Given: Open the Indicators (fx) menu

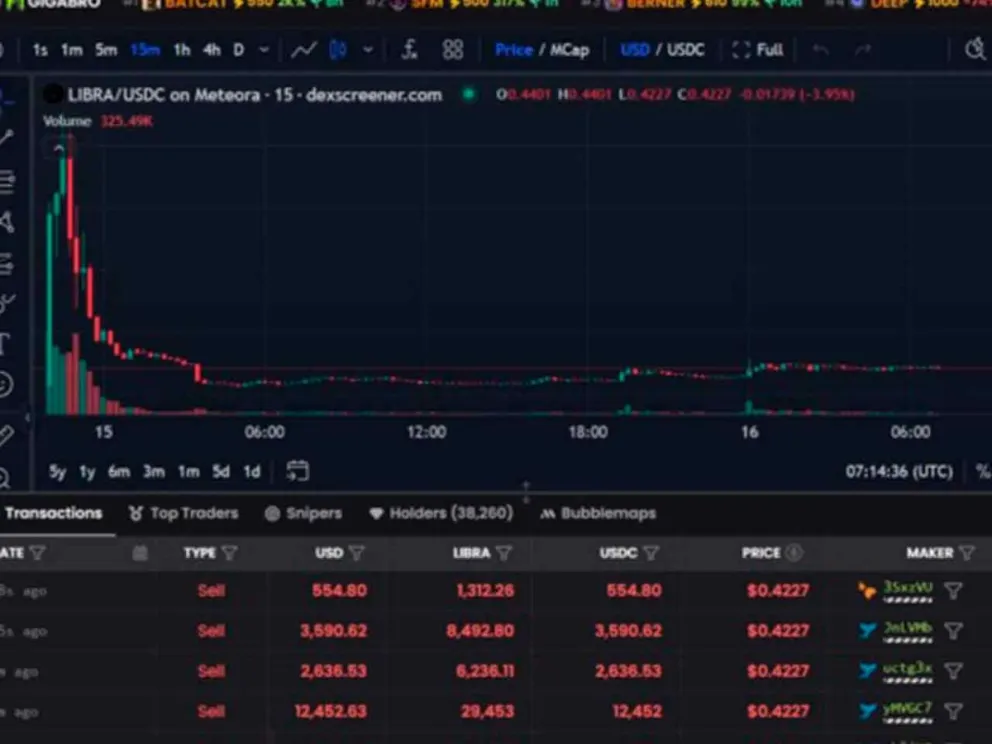Looking at the screenshot, I should 409,50.
